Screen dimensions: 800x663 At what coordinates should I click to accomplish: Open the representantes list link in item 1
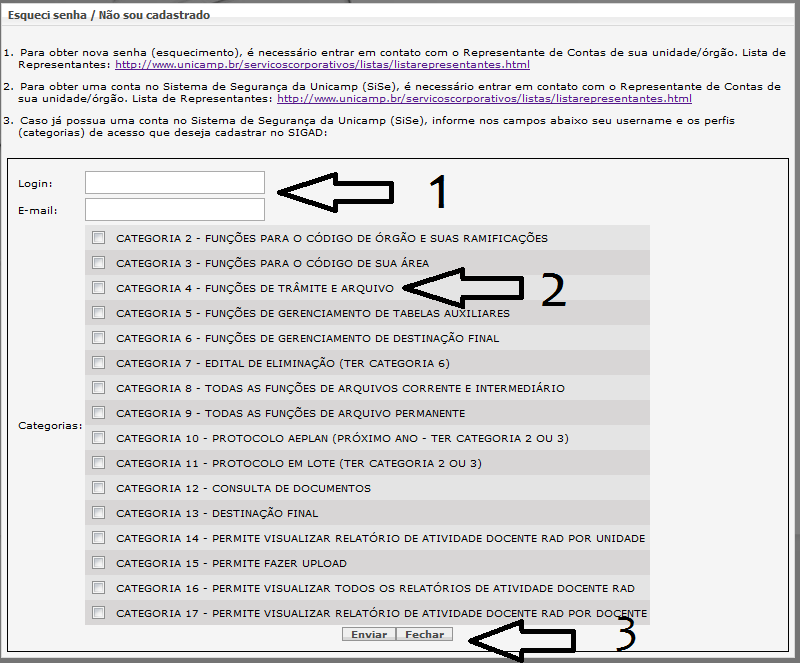tap(322, 65)
